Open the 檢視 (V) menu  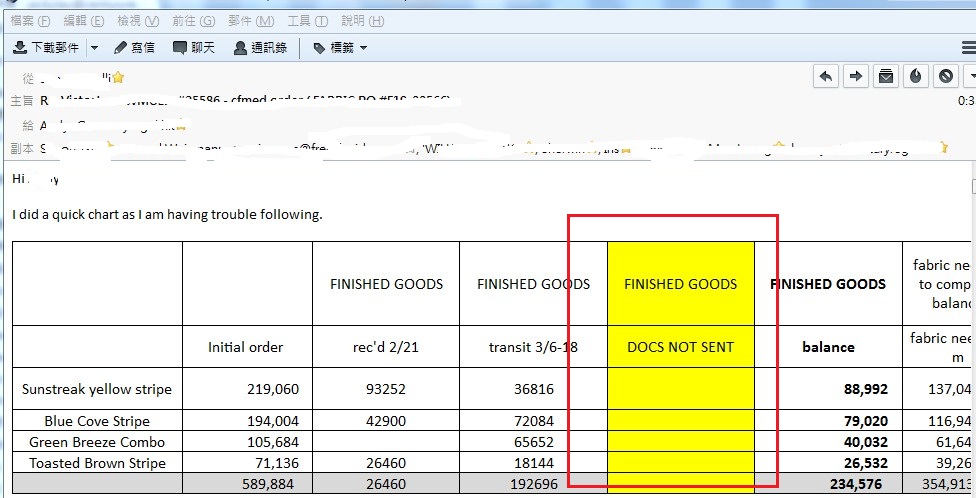(138, 20)
